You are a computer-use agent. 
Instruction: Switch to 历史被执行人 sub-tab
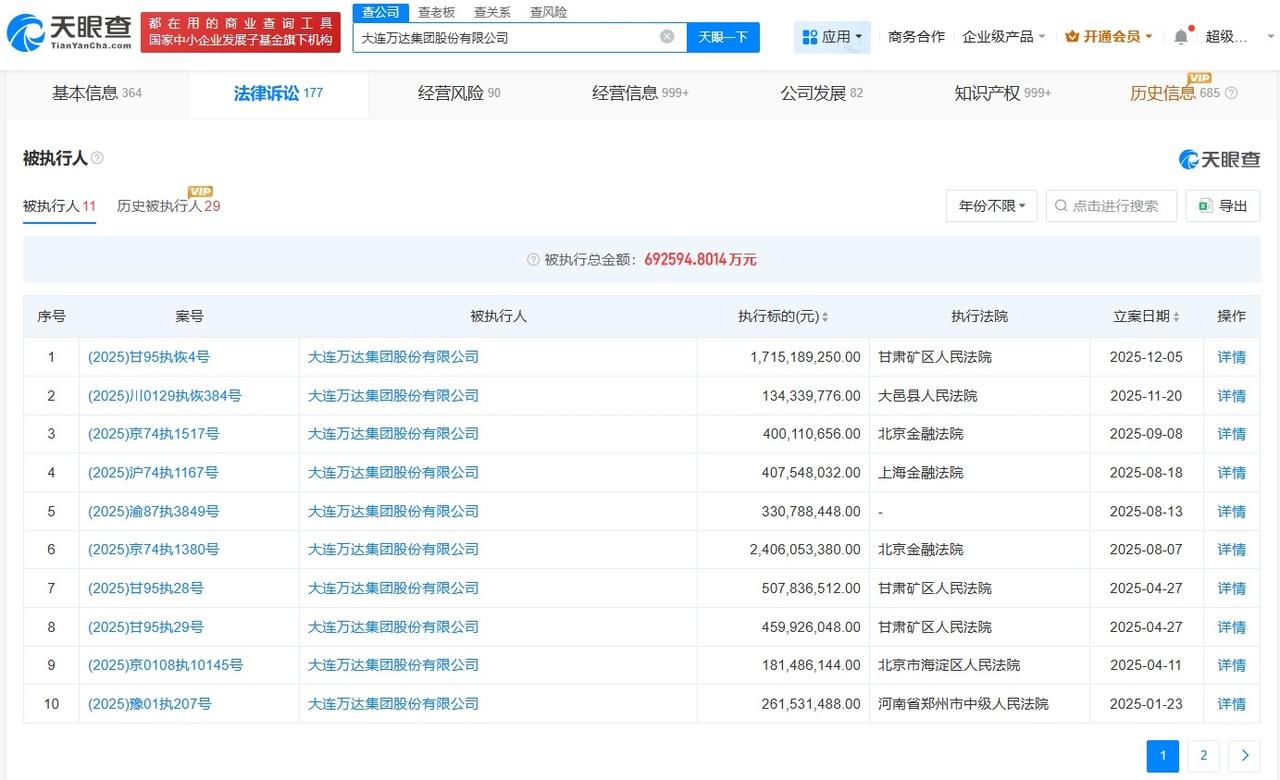click(x=168, y=206)
